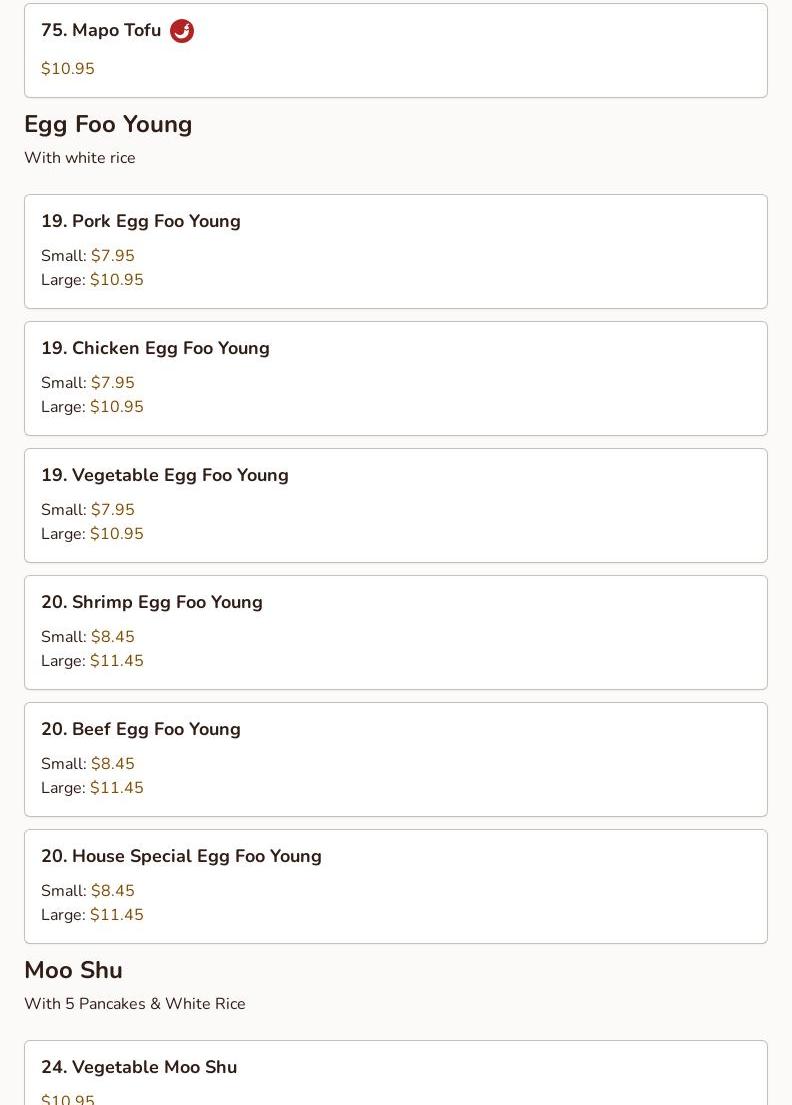Choose House Special Egg Foo Young
The height and width of the screenshot is (1105, 792).
pyautogui.click(x=395, y=886)
